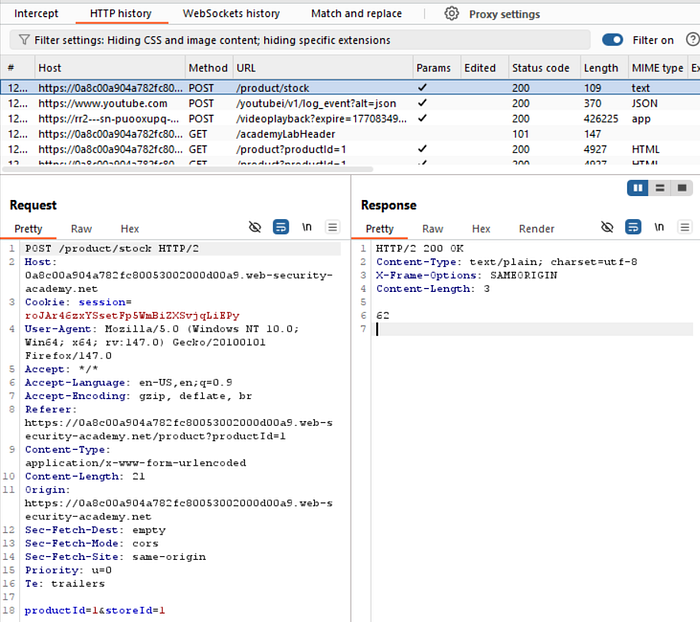Show non-printable \n characters in Request
This screenshot has width=700, height=622.
click(307, 227)
